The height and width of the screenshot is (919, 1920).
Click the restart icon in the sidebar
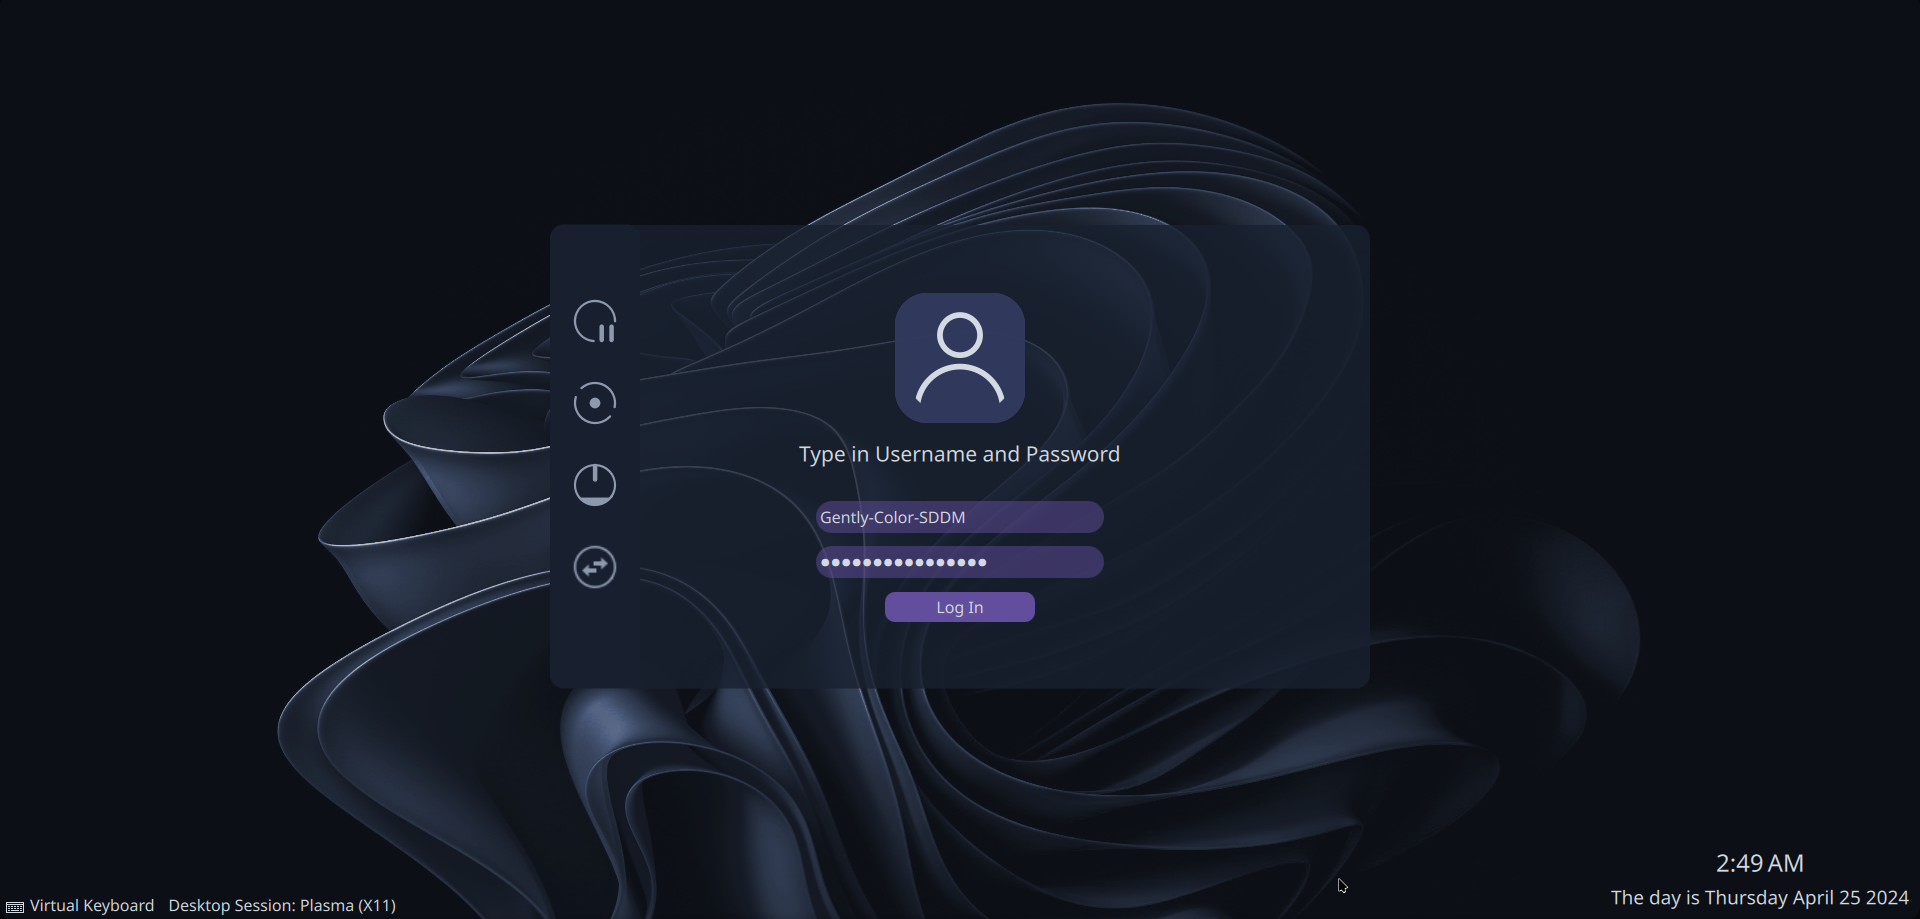coord(595,403)
